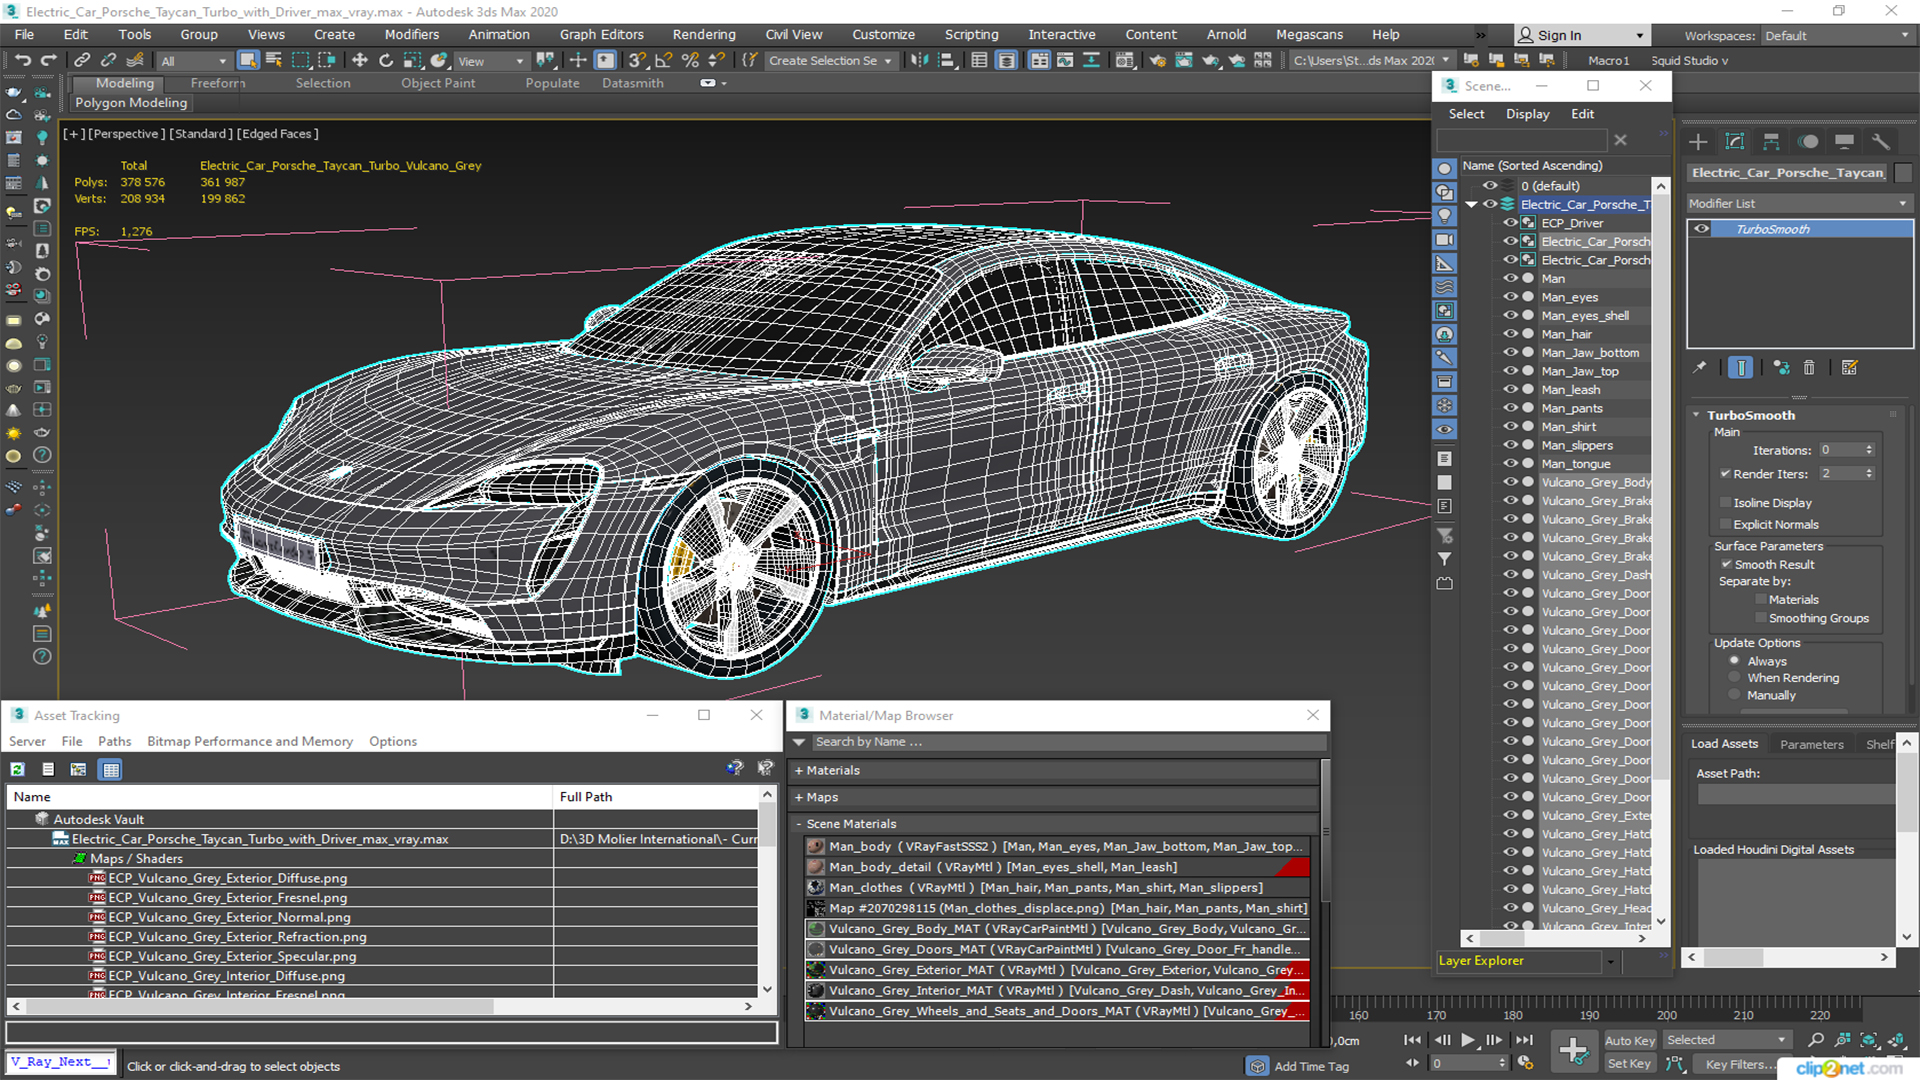Image resolution: width=1920 pixels, height=1080 pixels.
Task: Hide the ECP_Driver object eye
Action: pyautogui.click(x=1510, y=223)
